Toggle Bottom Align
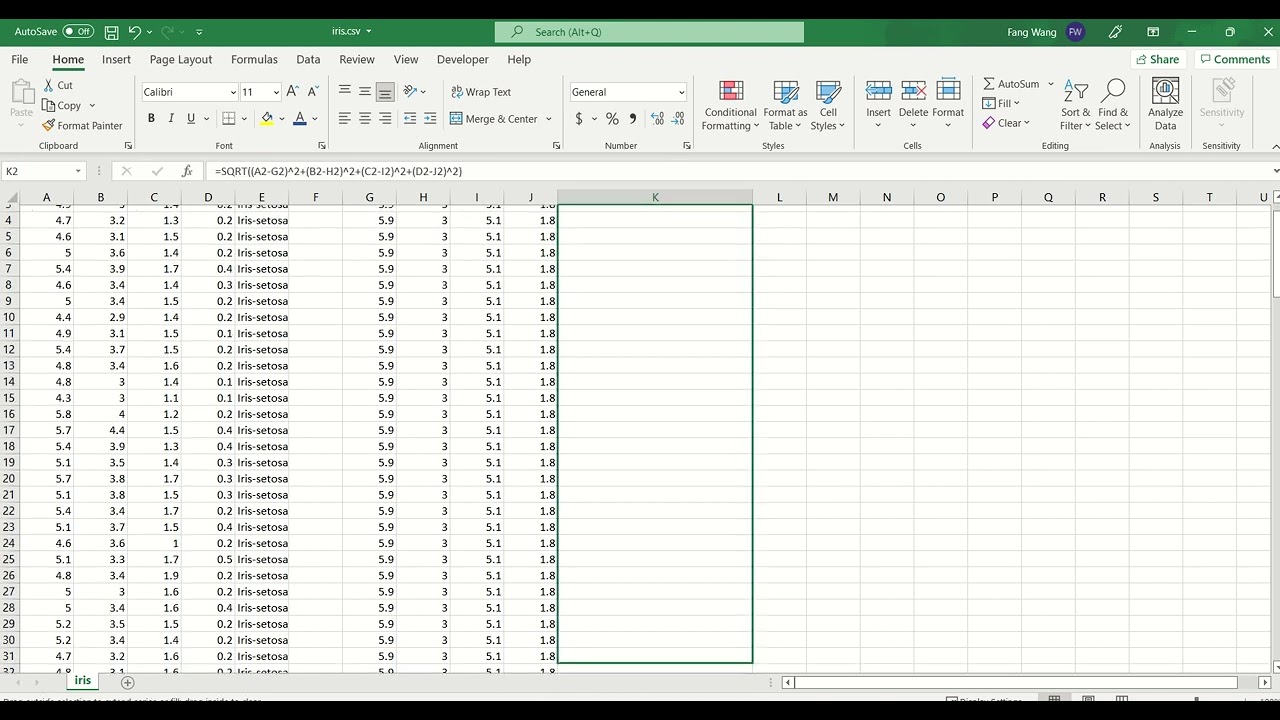This screenshot has width=1280, height=720. coord(385,91)
